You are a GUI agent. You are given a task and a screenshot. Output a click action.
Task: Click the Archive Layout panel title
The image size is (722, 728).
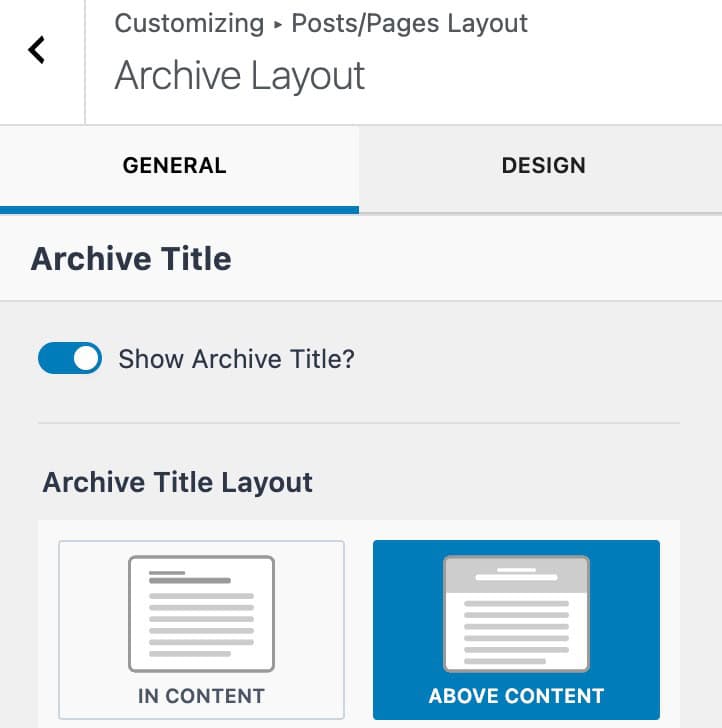click(240, 76)
